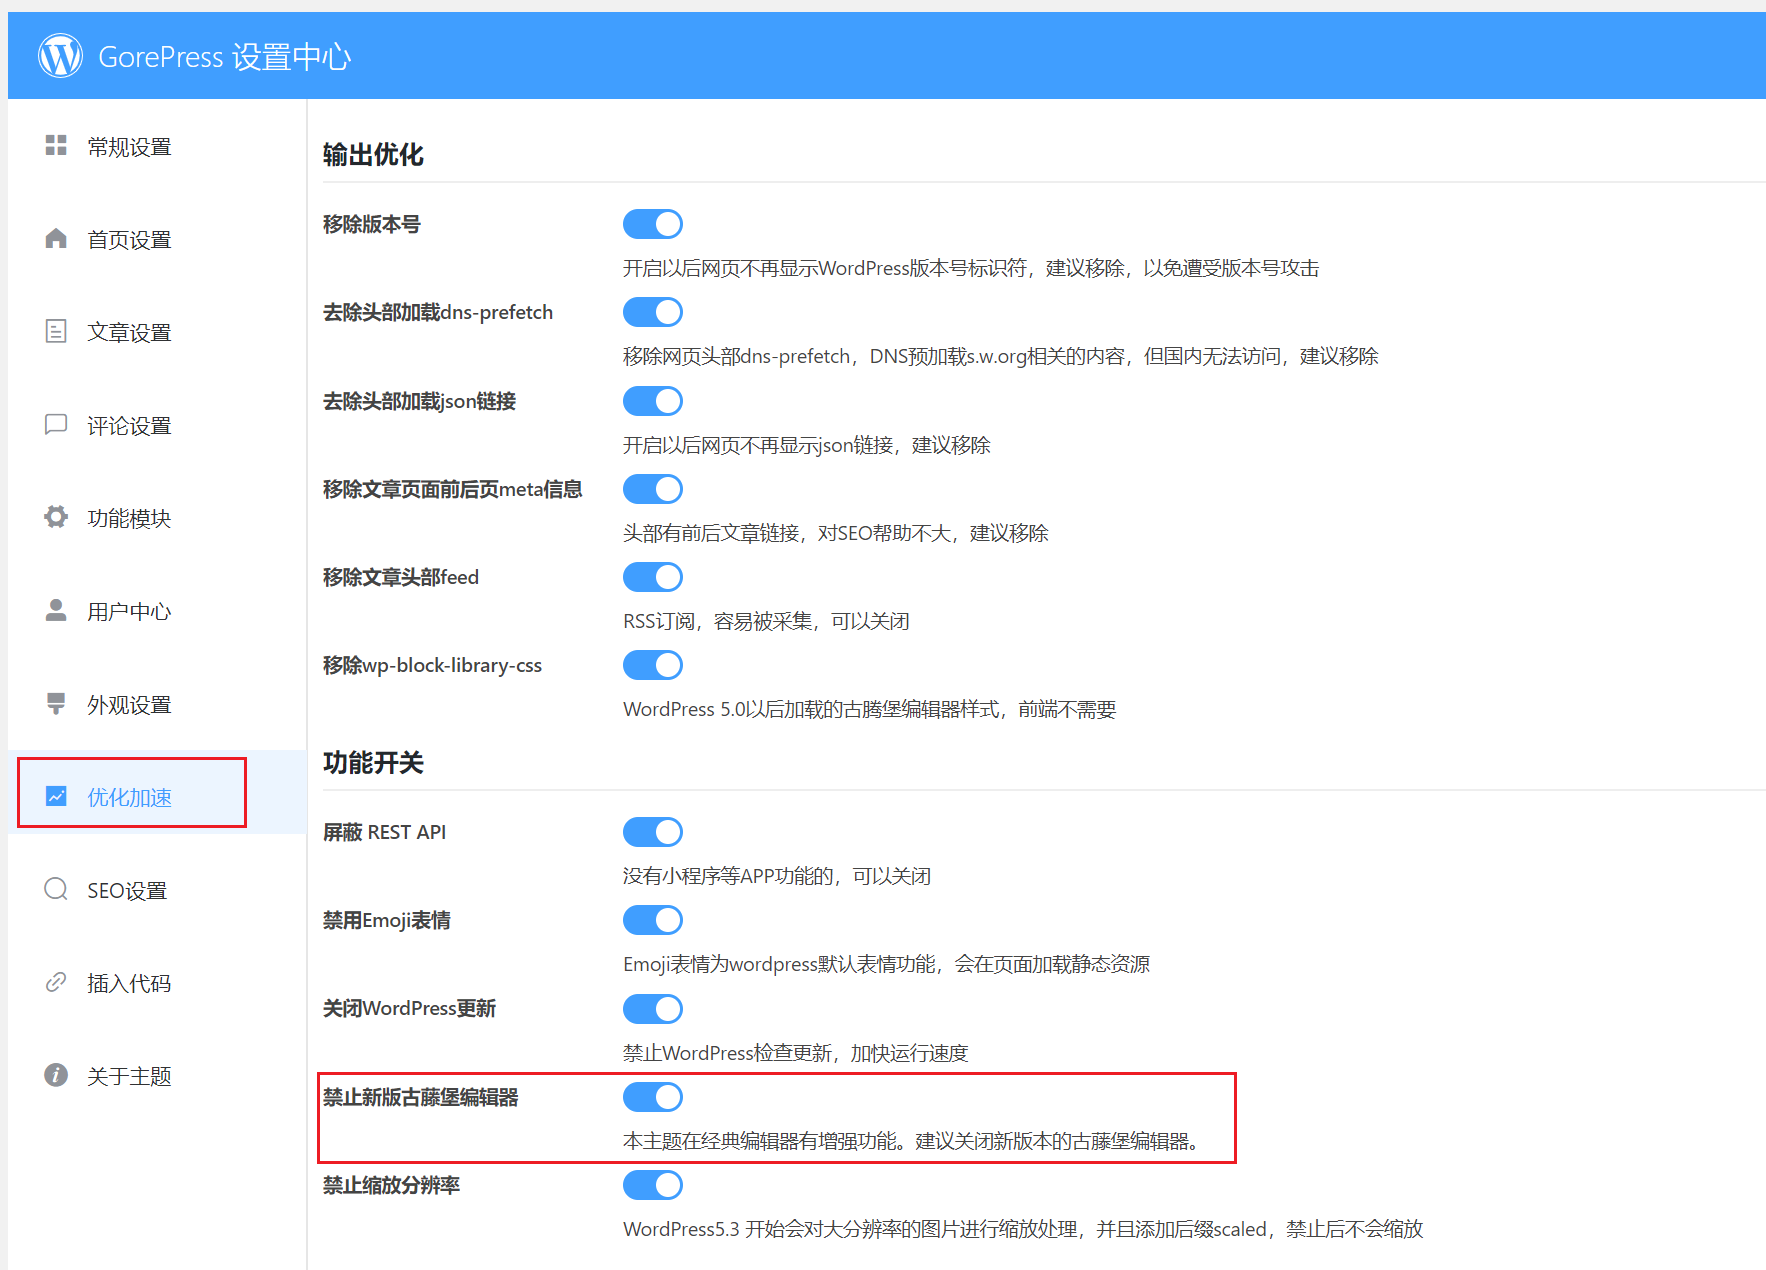1766x1270 pixels.
Task: Click the 用户中心 person icon
Action: (x=56, y=610)
